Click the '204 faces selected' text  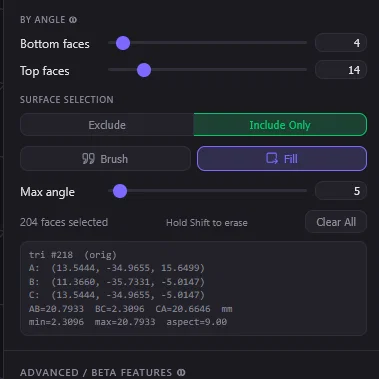[x=64, y=222]
